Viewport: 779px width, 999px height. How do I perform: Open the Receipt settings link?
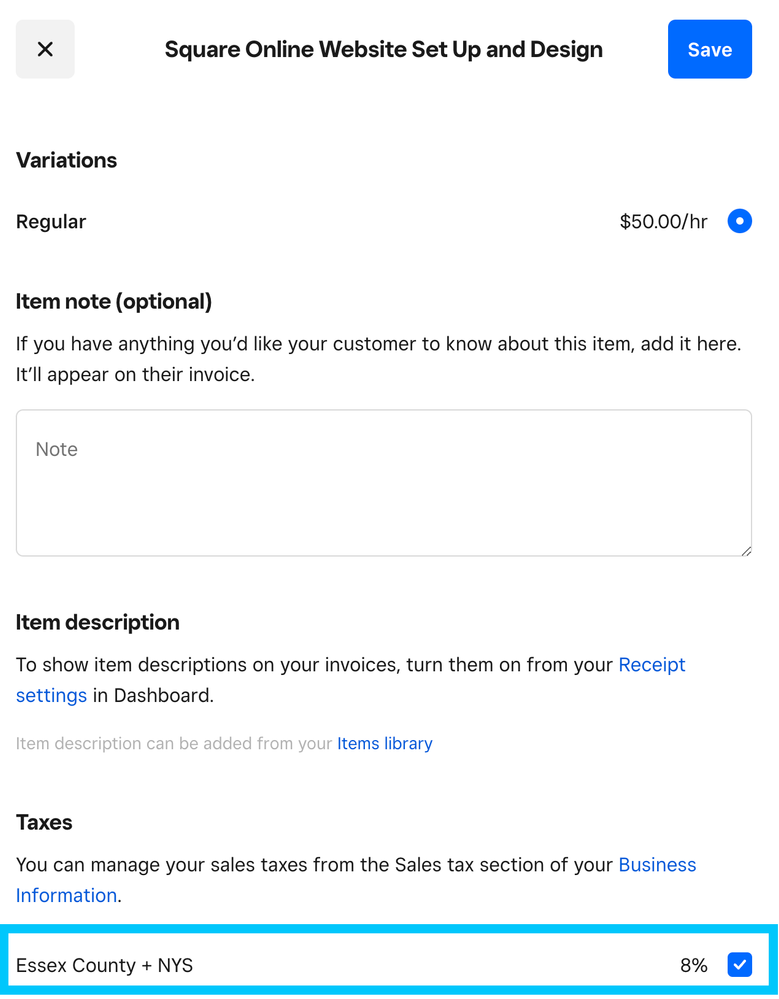(651, 665)
